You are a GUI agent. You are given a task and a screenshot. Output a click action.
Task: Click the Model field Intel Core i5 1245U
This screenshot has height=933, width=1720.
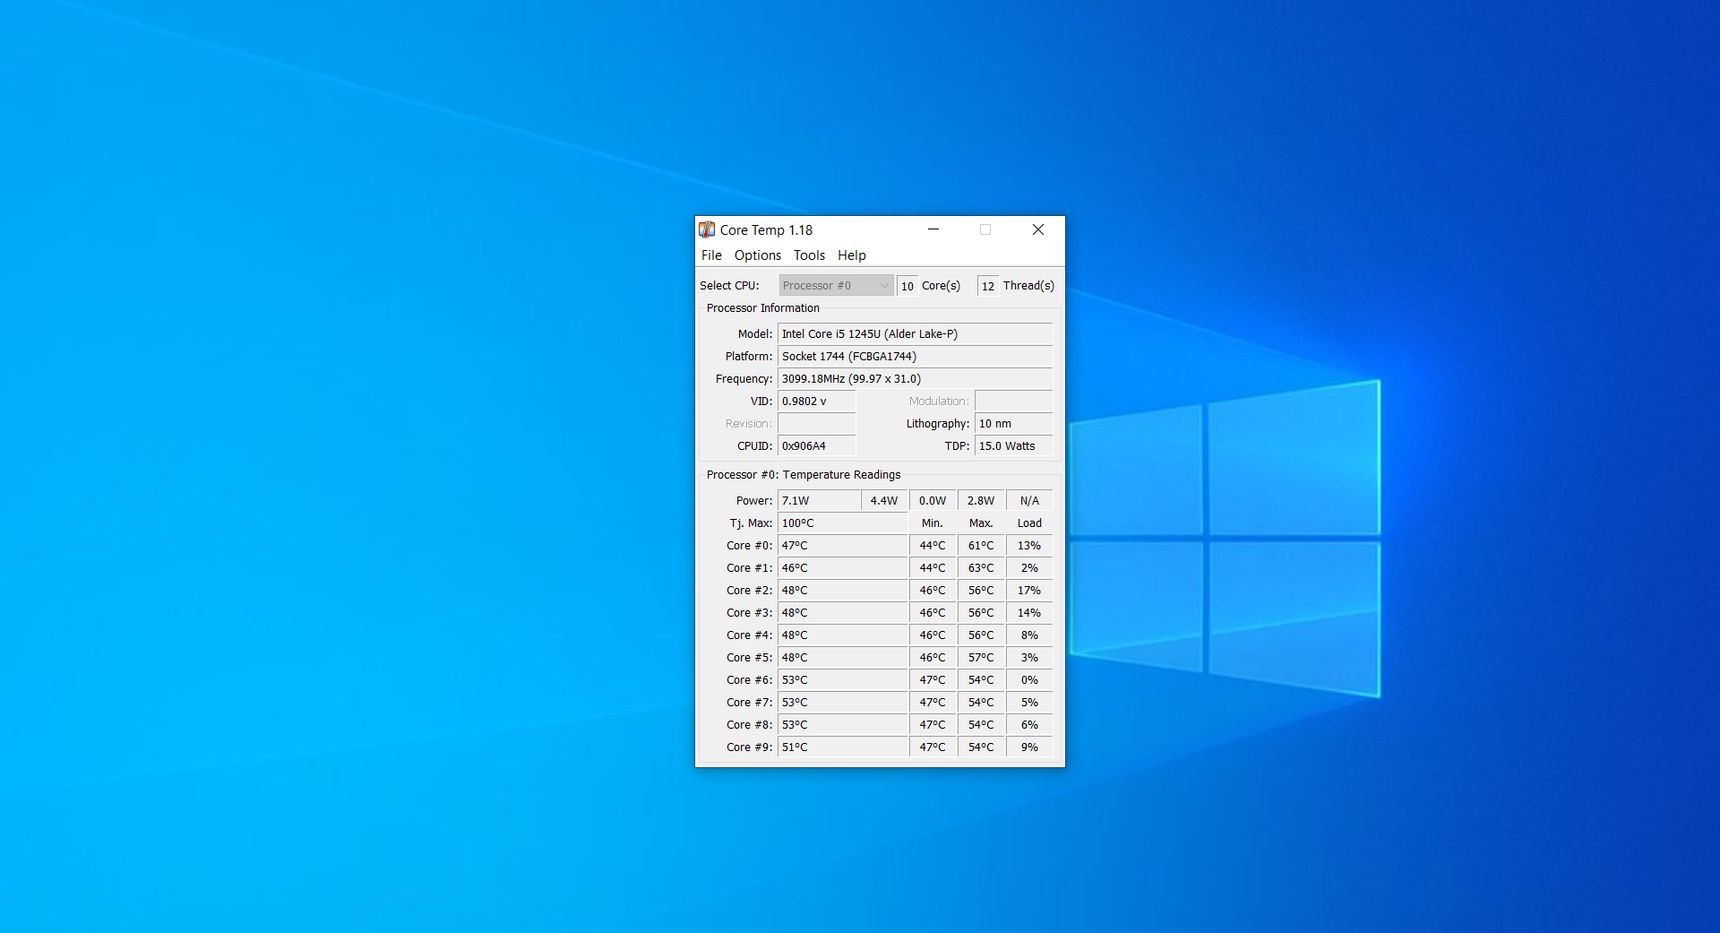pos(915,334)
